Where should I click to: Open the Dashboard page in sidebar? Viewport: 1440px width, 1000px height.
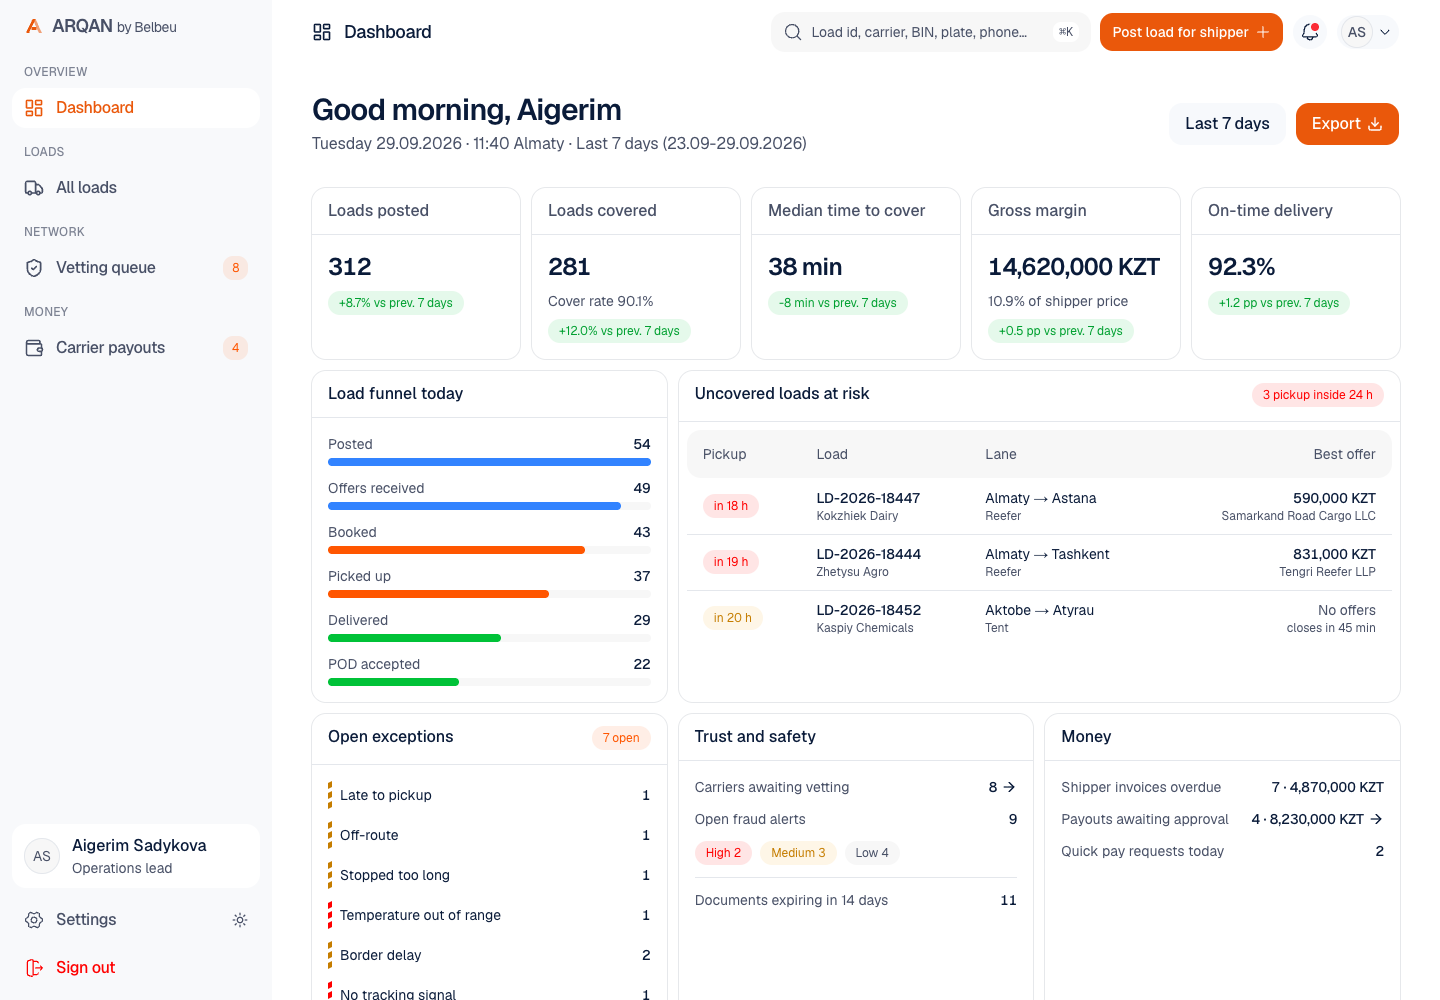(136, 108)
